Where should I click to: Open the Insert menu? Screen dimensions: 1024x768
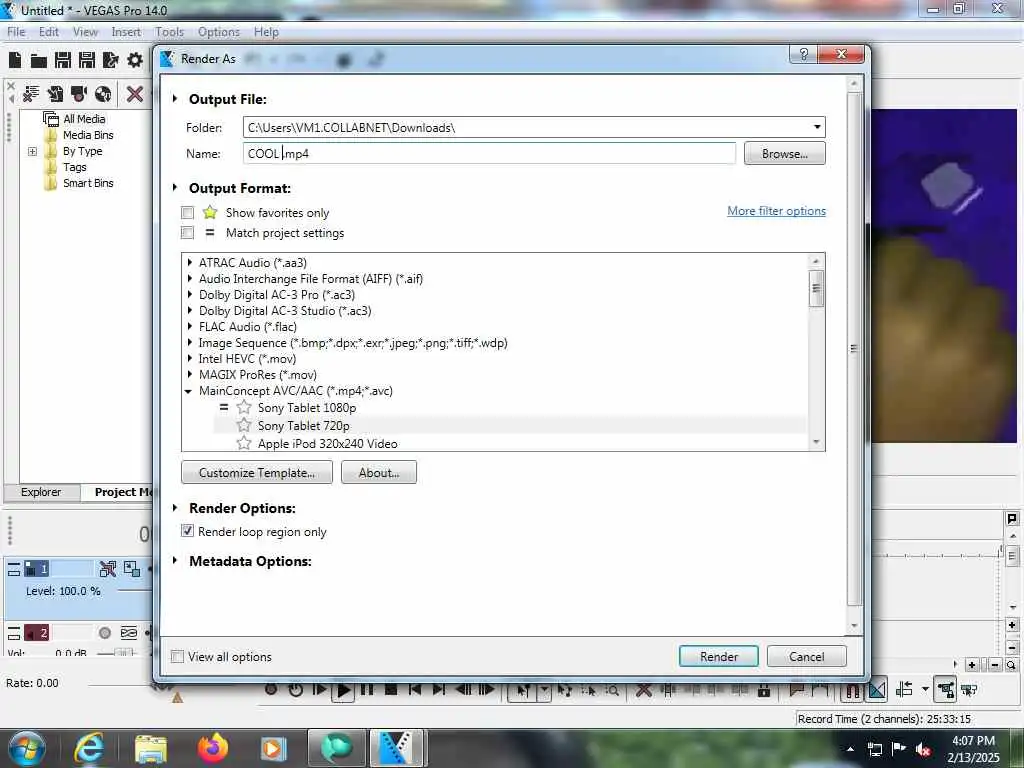tap(126, 31)
